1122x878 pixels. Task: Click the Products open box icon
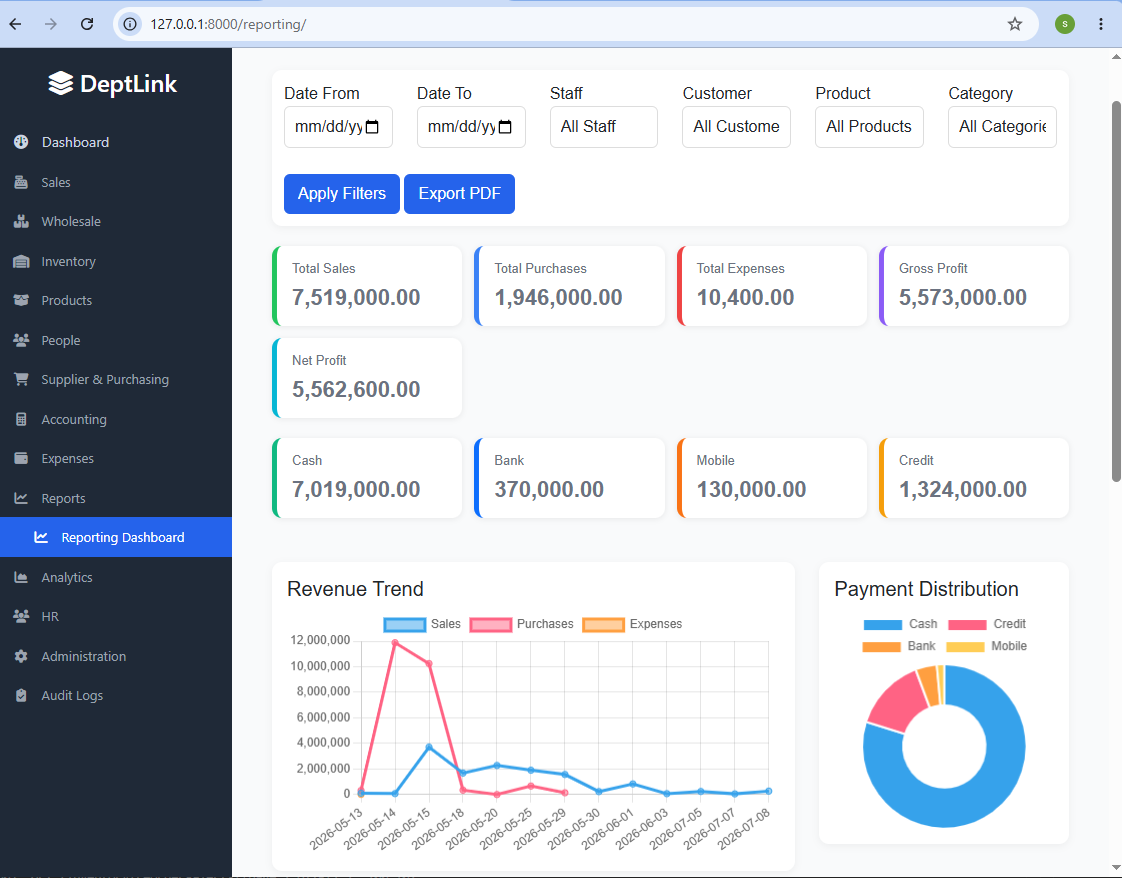(x=21, y=301)
